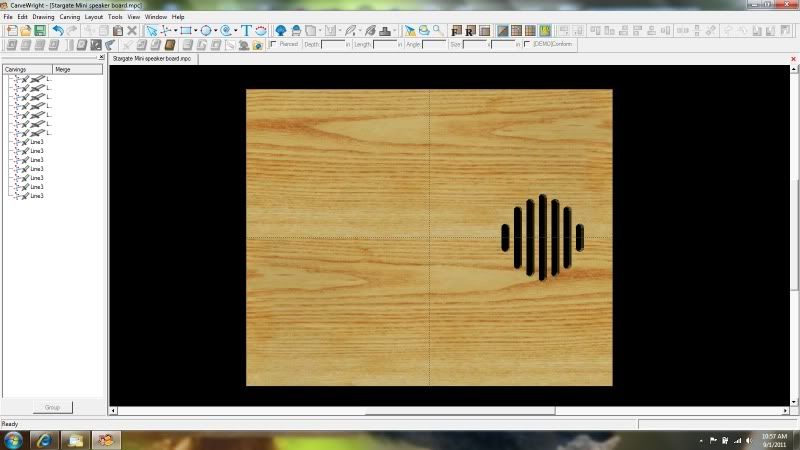Screen dimensions: 800x450
Task: Close the Carvings list panel
Action: (x=101, y=57)
